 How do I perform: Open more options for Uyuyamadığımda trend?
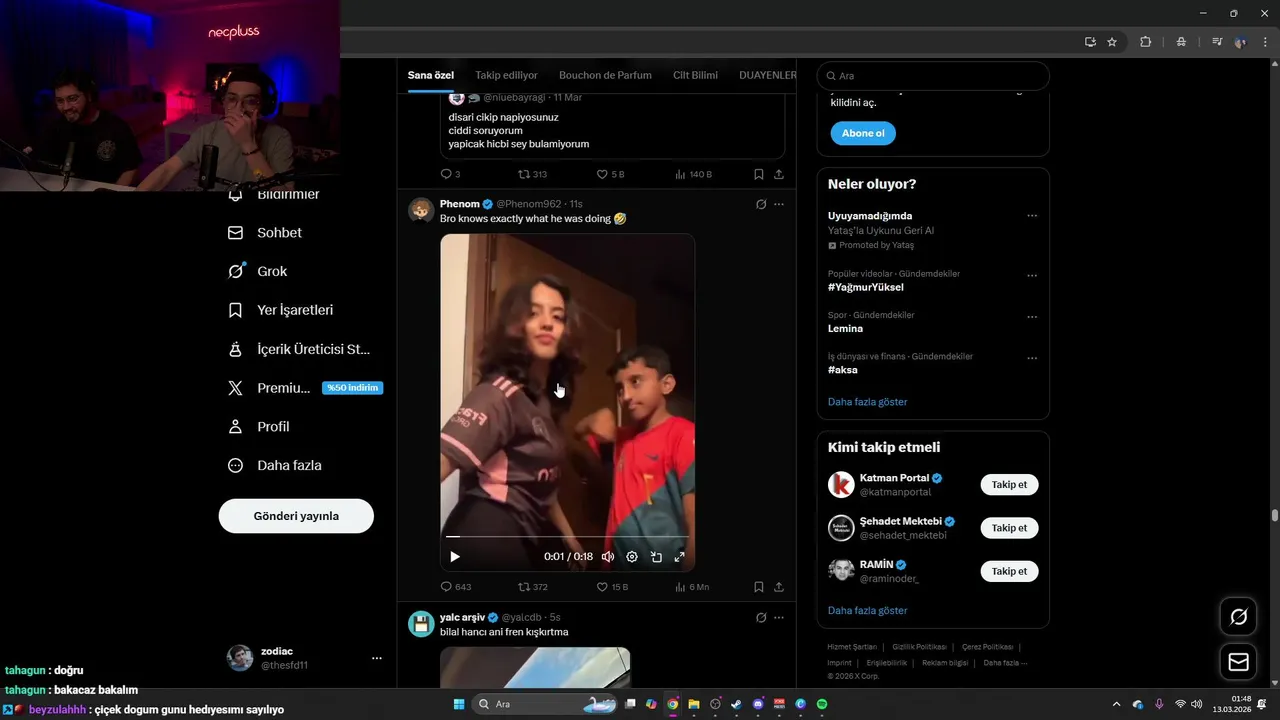1032,216
